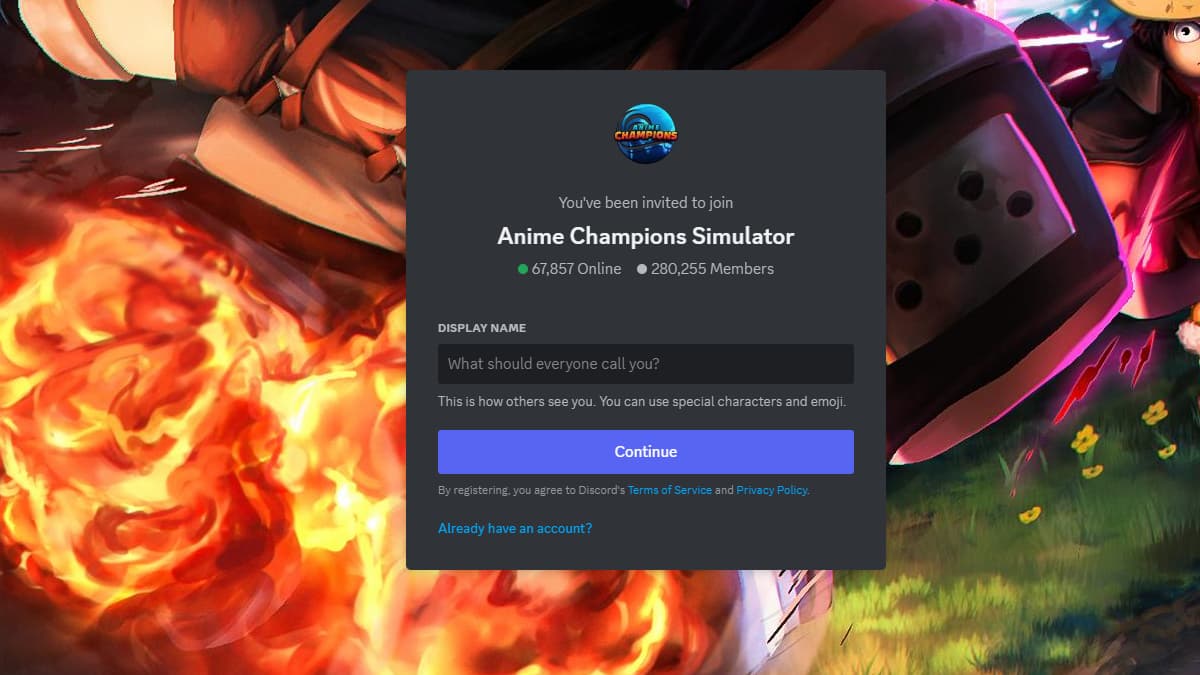Viewport: 1200px width, 675px height.
Task: Click the 'This is how others see you' hint text
Action: [x=642, y=402]
